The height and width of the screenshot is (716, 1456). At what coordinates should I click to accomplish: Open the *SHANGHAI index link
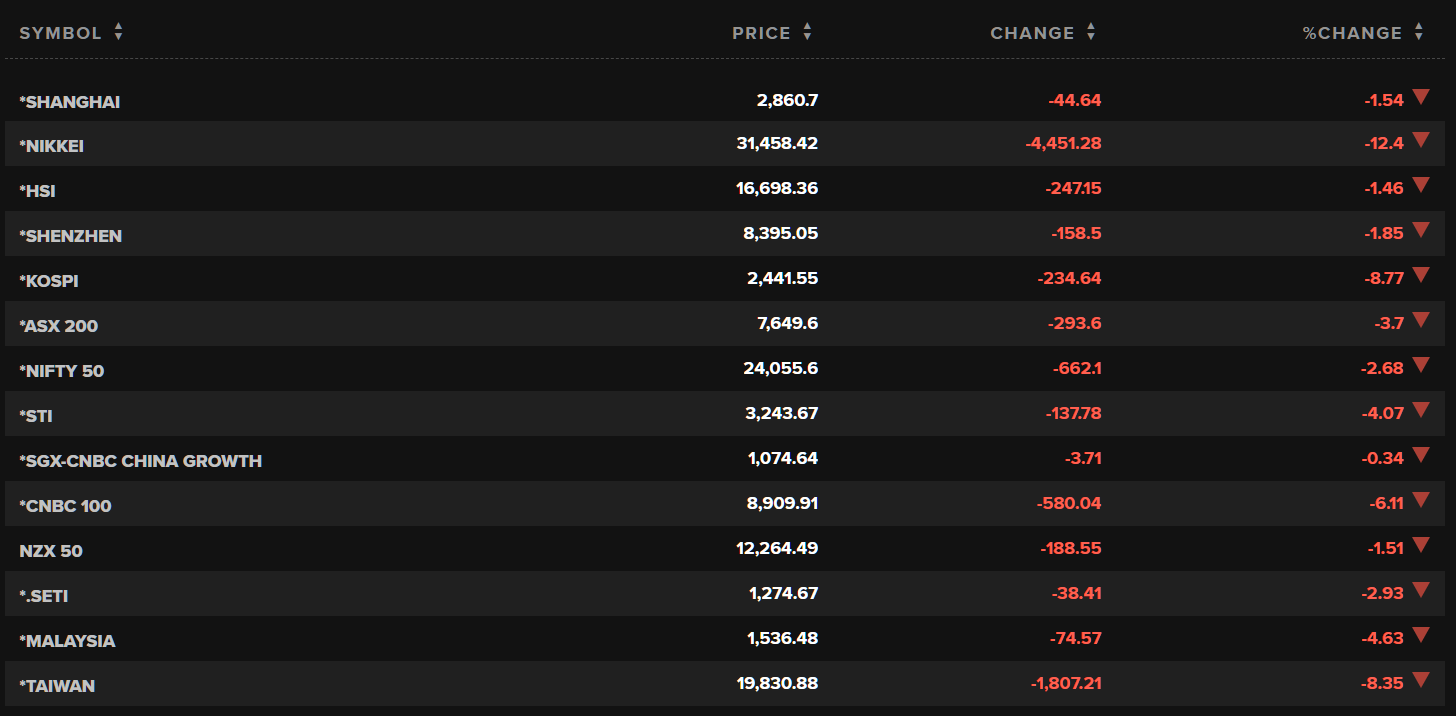(x=70, y=102)
